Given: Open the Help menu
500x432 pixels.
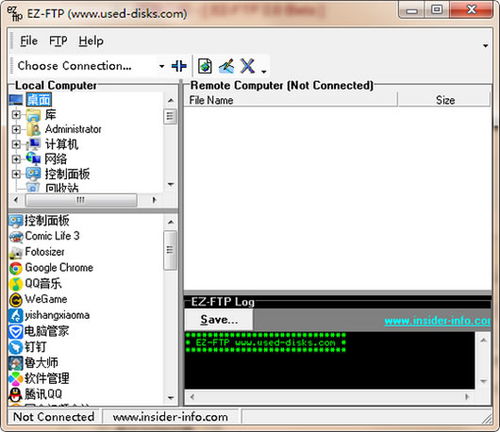Looking at the screenshot, I should [x=91, y=41].
